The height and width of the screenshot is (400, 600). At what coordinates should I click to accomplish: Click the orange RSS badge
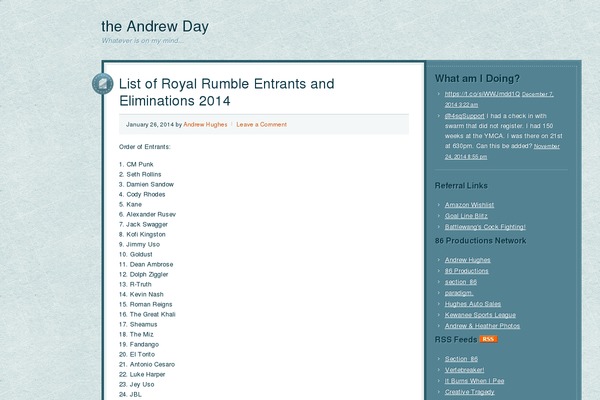pyautogui.click(x=488, y=339)
